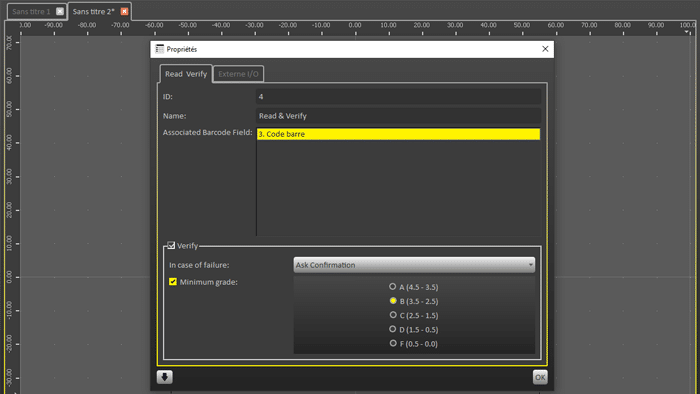
Task: Select grade B (3.5 - 2.5)
Action: click(392, 301)
